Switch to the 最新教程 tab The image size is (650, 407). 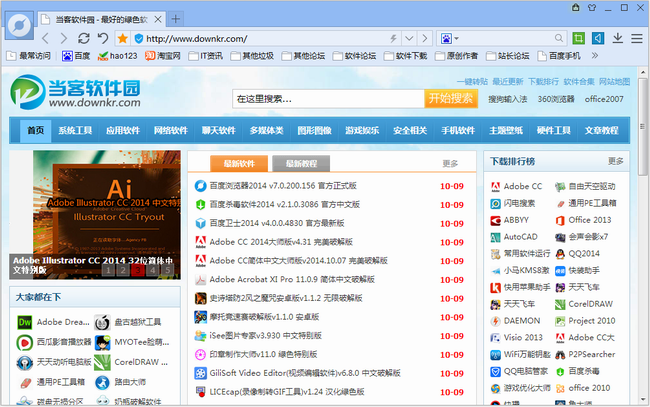[x=300, y=163]
